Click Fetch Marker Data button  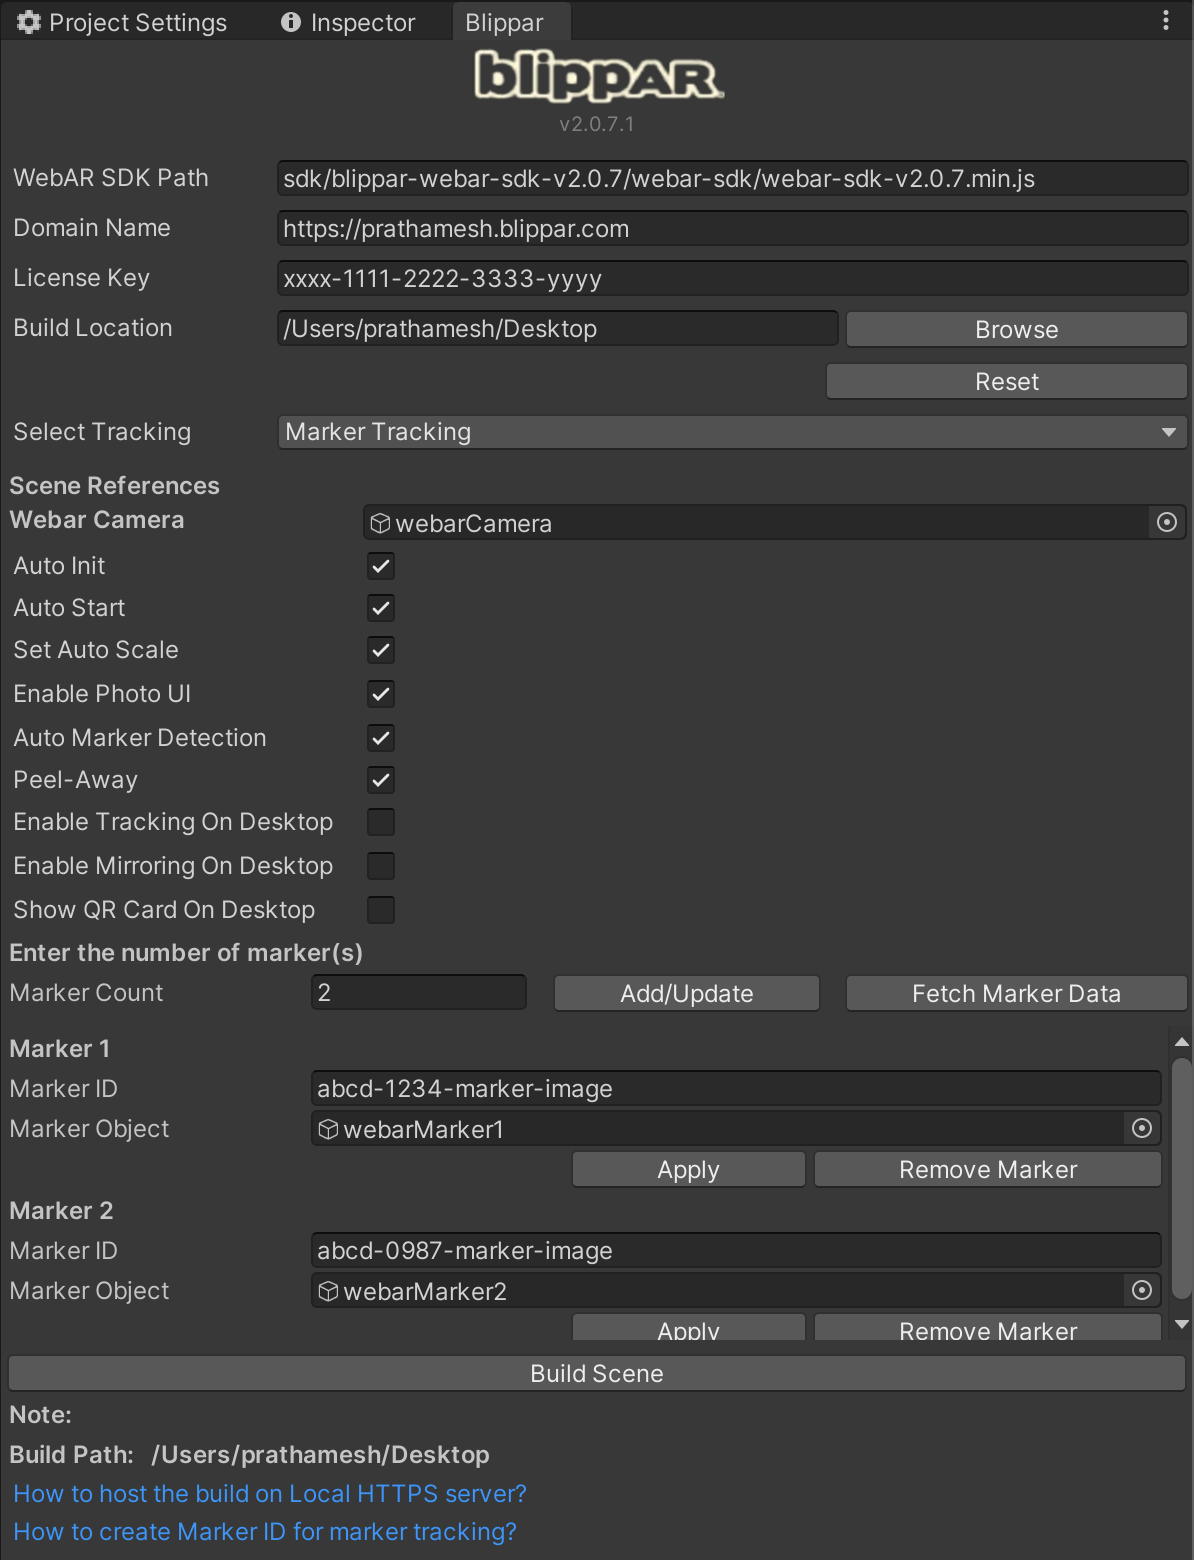[1016, 994]
